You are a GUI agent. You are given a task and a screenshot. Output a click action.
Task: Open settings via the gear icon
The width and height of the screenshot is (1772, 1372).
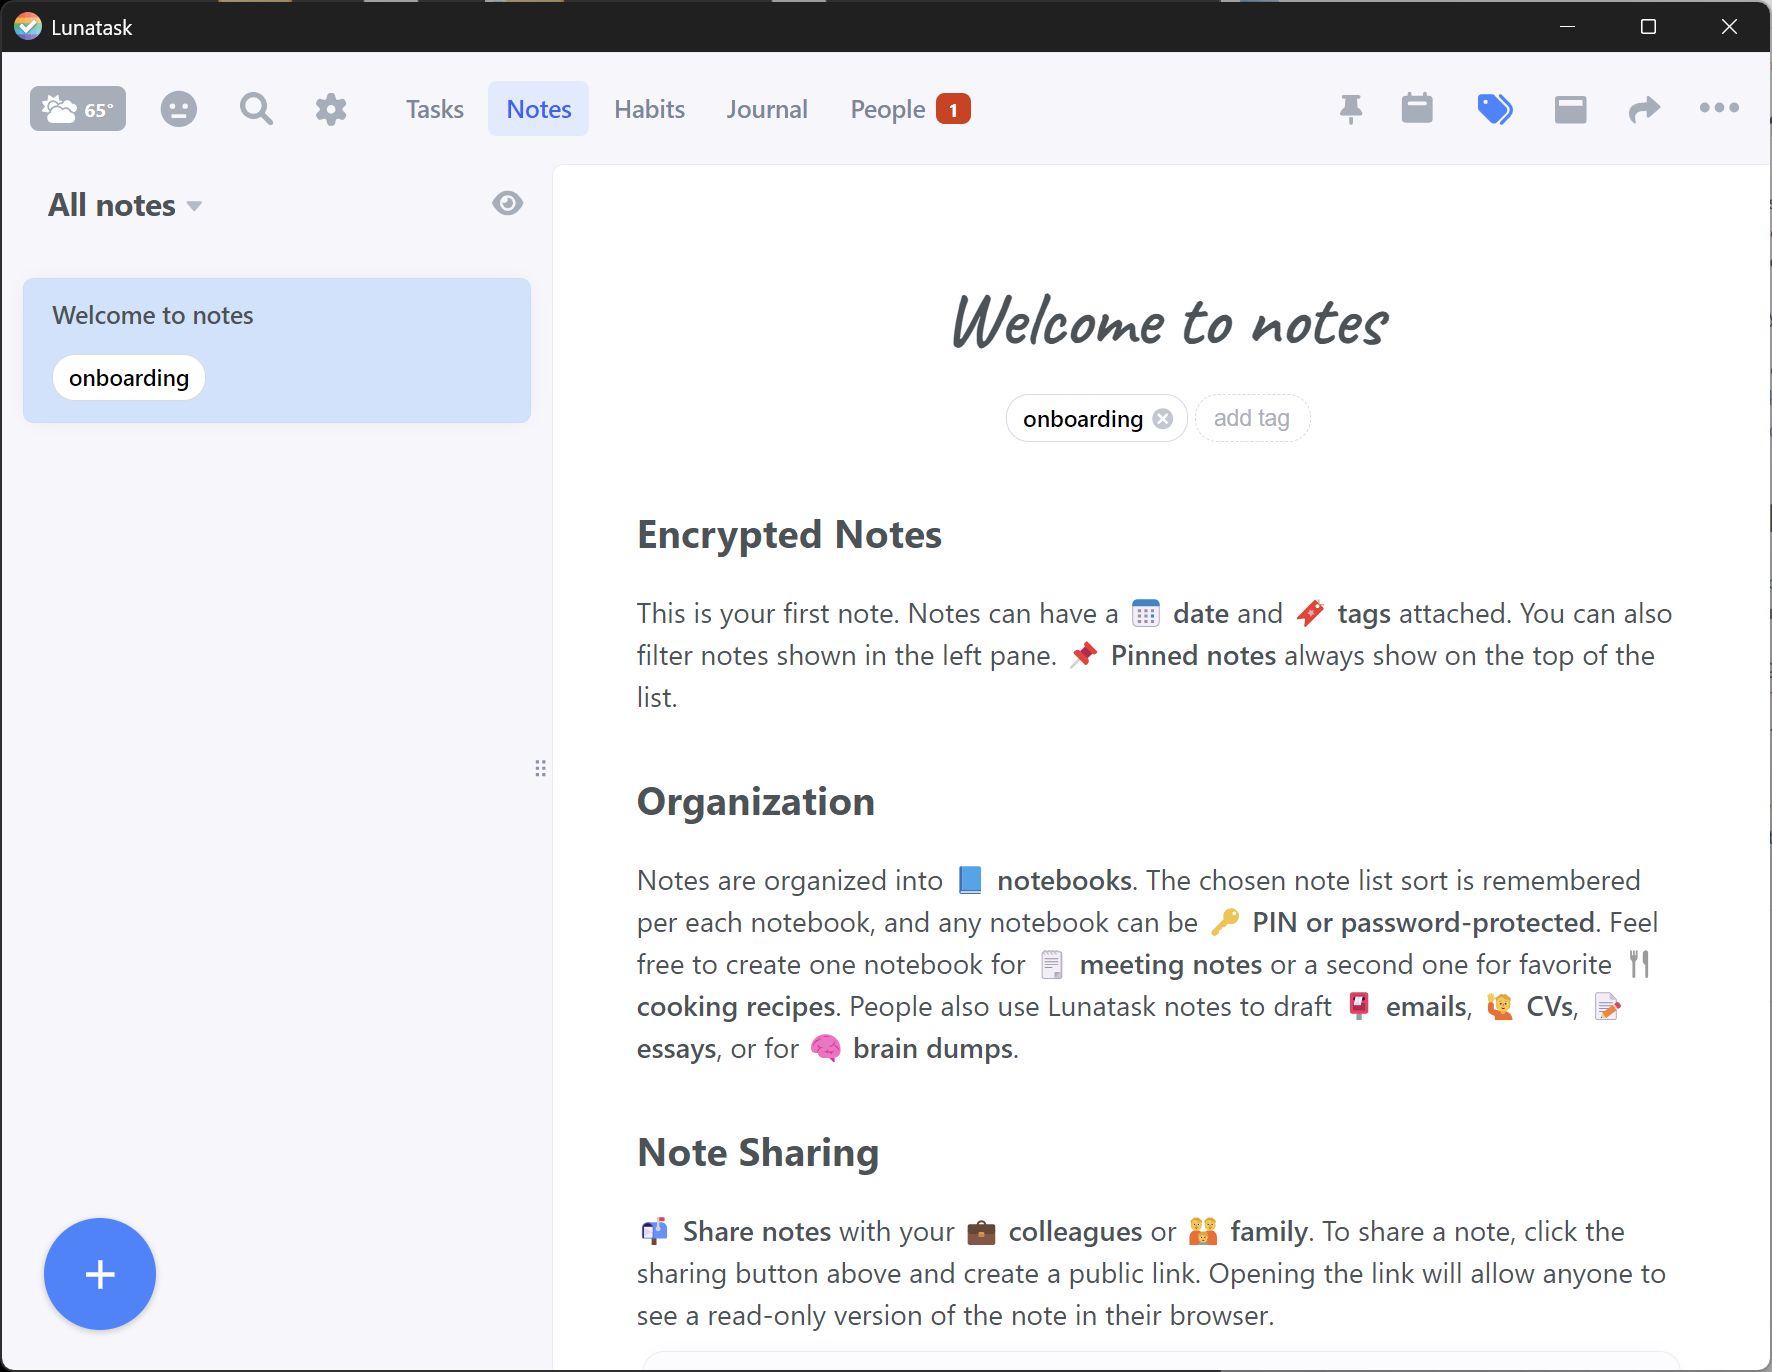click(331, 109)
